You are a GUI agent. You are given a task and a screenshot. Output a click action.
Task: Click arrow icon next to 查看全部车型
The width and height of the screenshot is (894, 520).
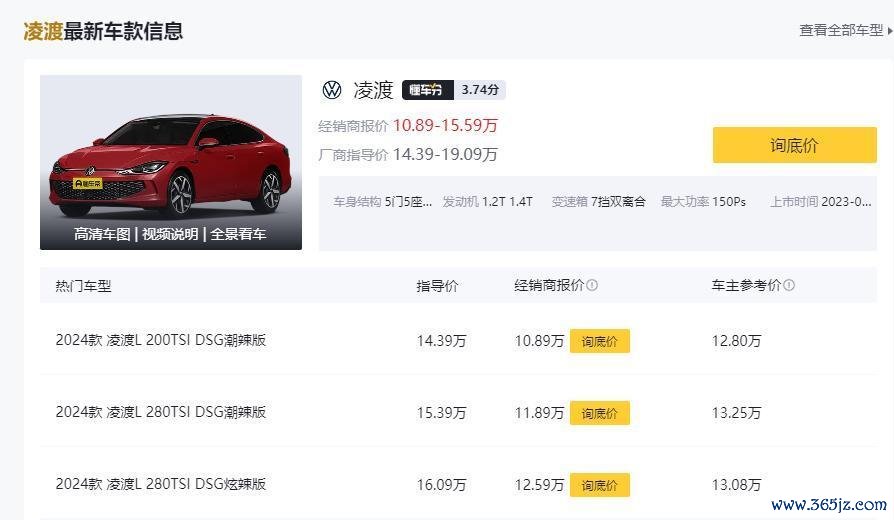[889, 31]
